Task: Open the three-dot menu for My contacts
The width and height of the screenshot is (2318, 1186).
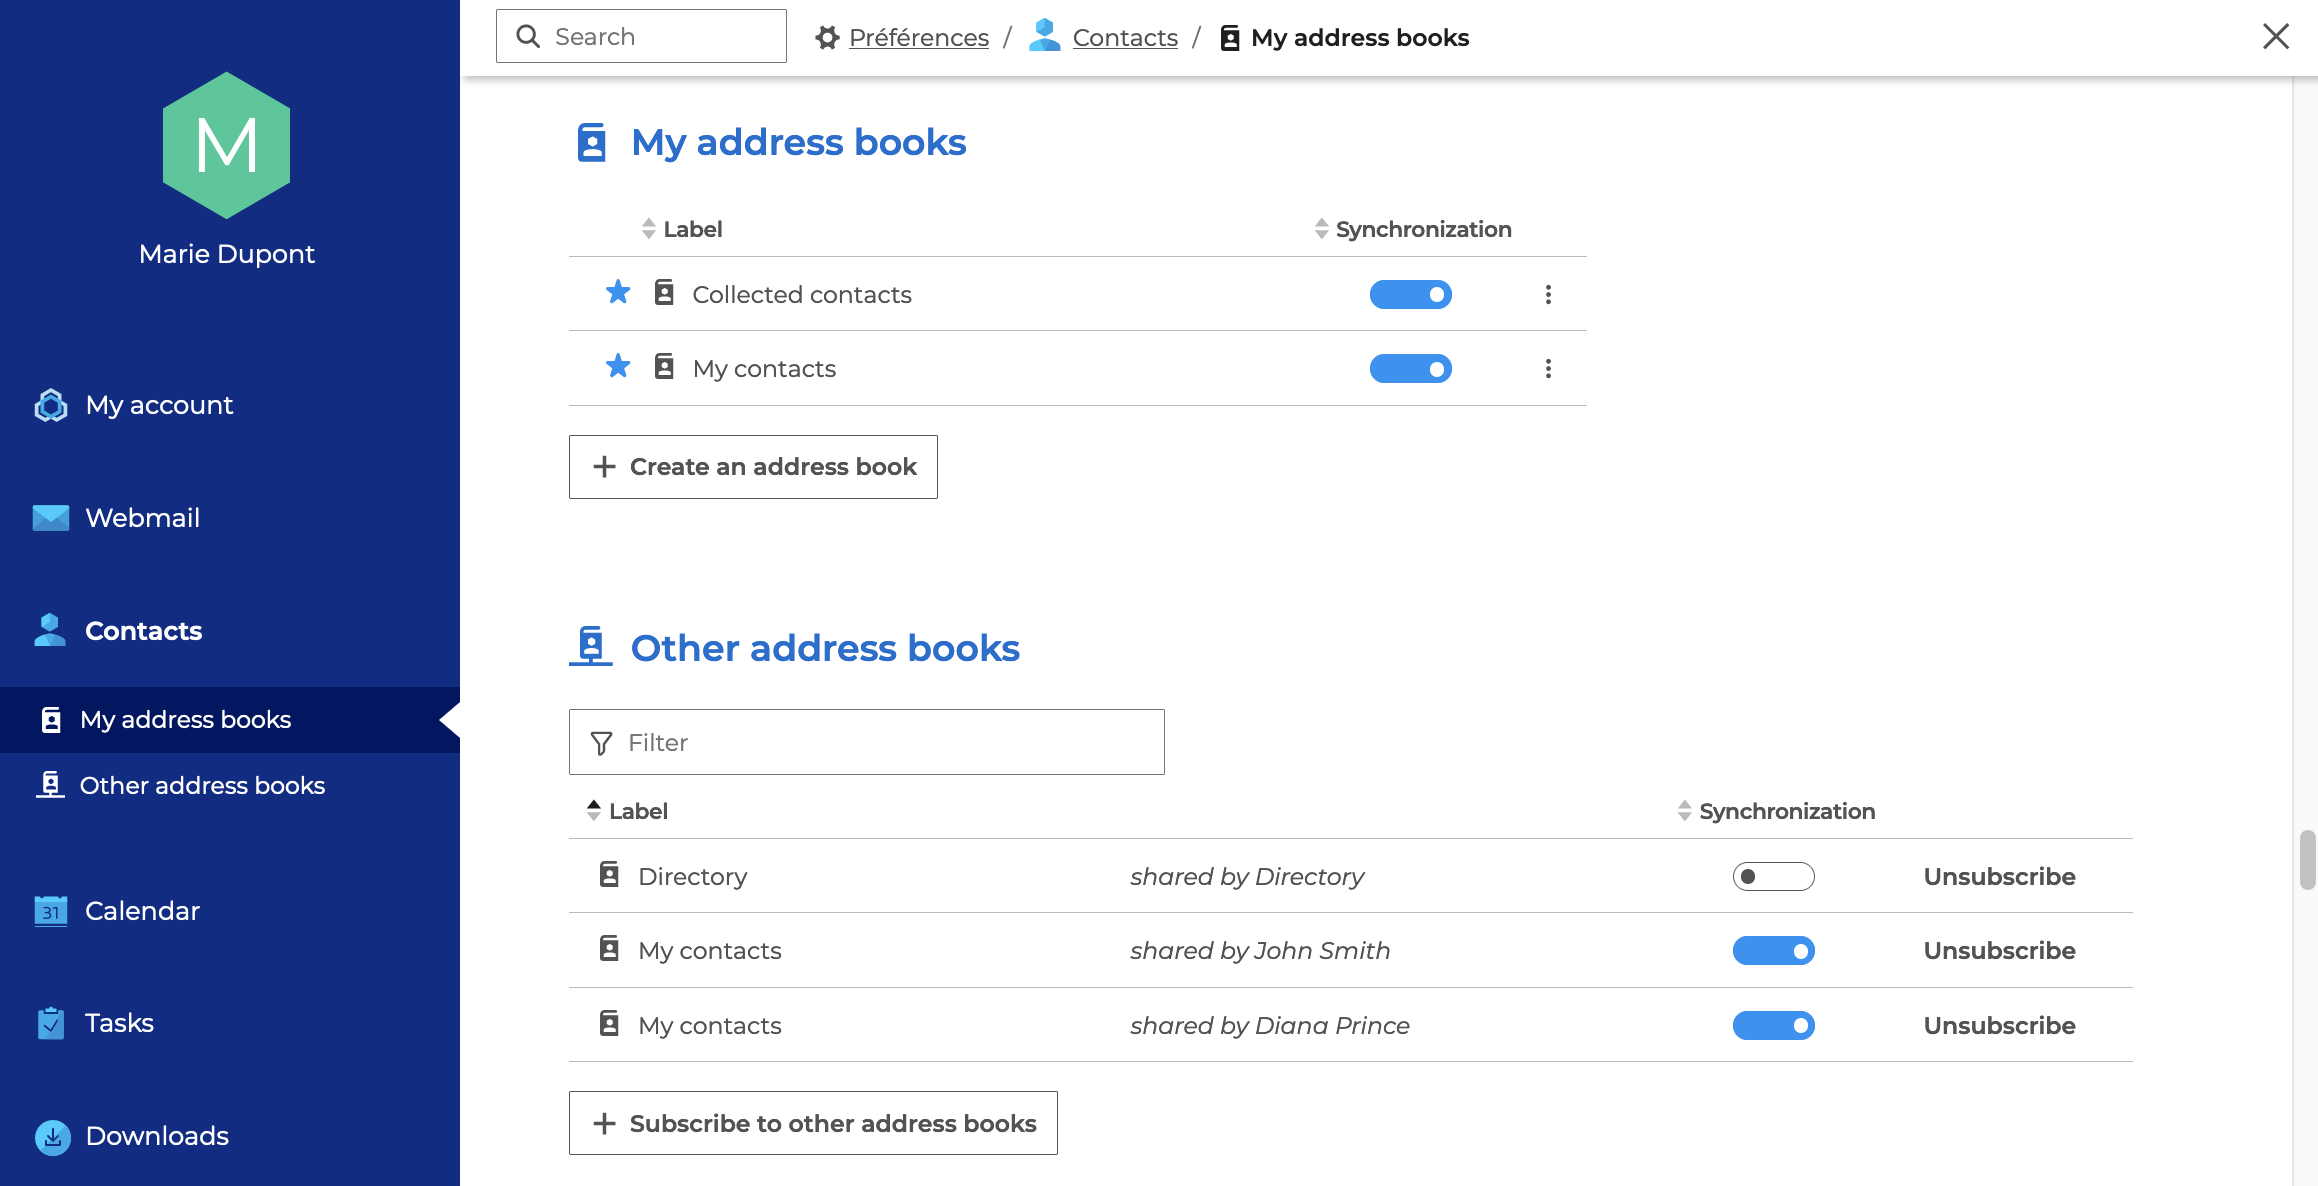Action: tap(1548, 369)
